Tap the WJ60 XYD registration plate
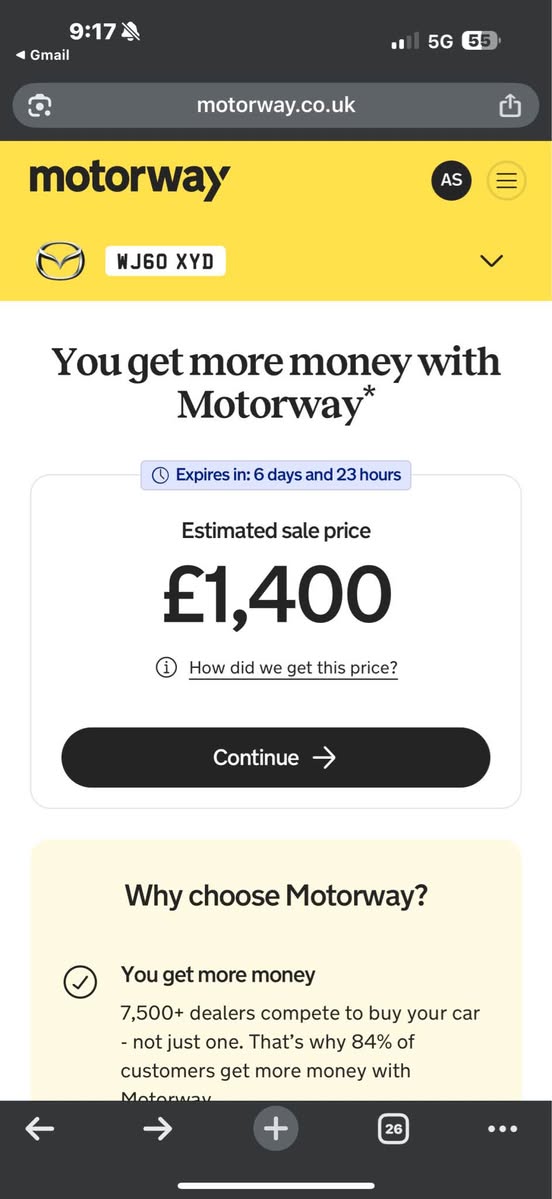 (x=165, y=262)
